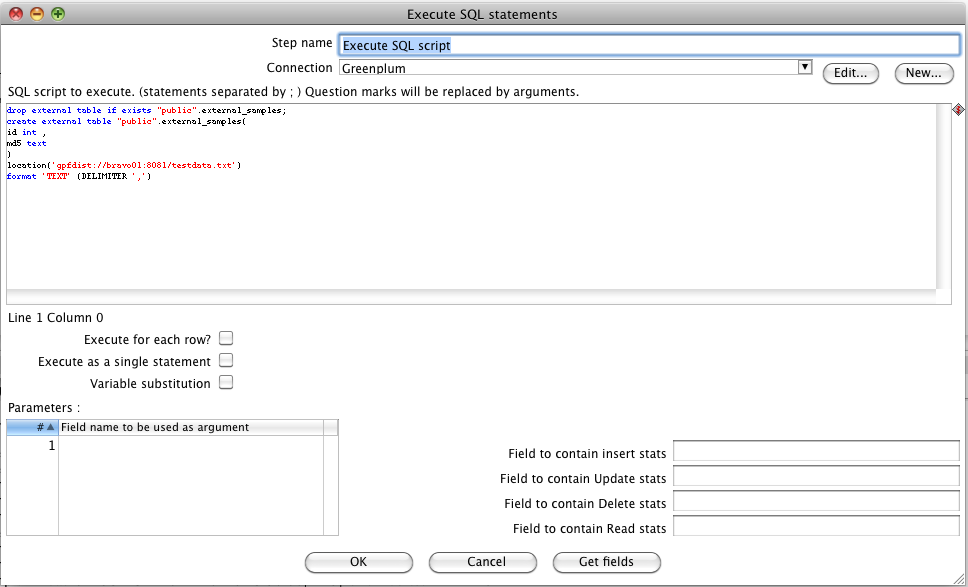Enable Execute as a single statement
968x587 pixels.
[226, 360]
